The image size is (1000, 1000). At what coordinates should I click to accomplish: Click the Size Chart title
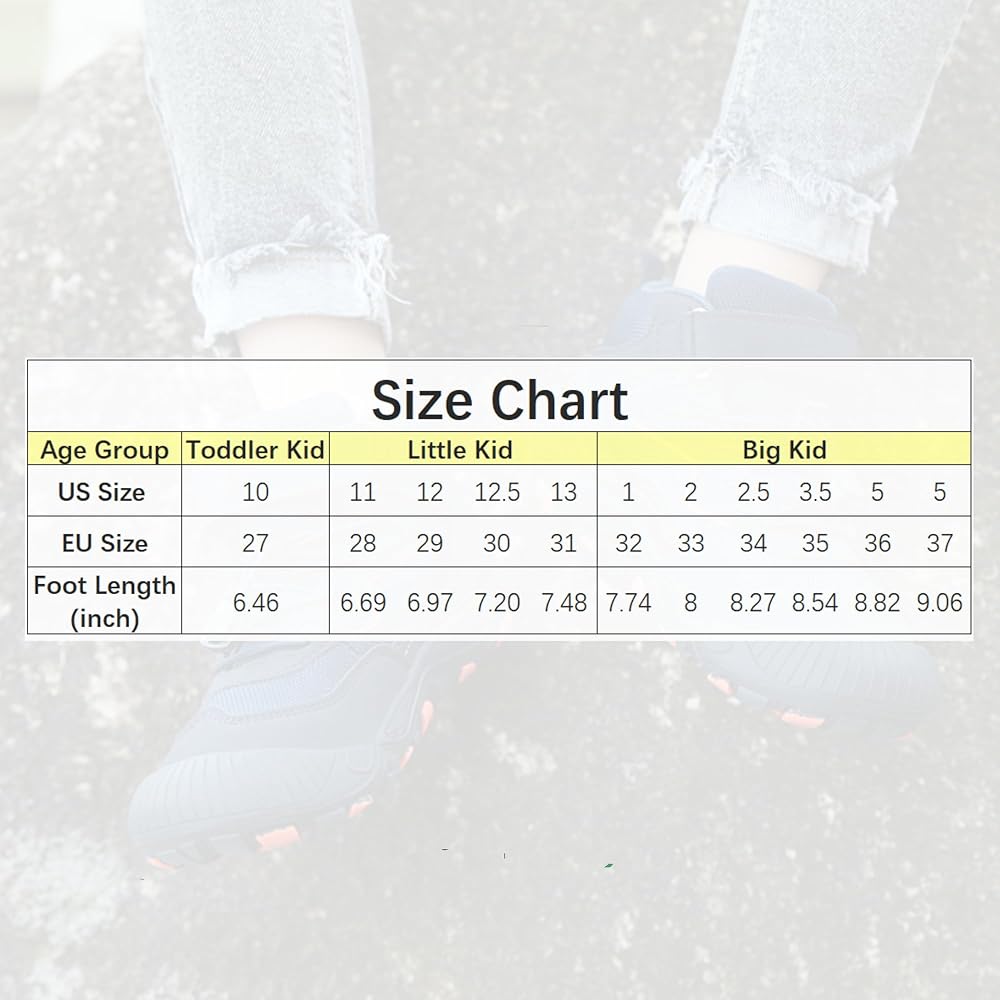click(499, 401)
